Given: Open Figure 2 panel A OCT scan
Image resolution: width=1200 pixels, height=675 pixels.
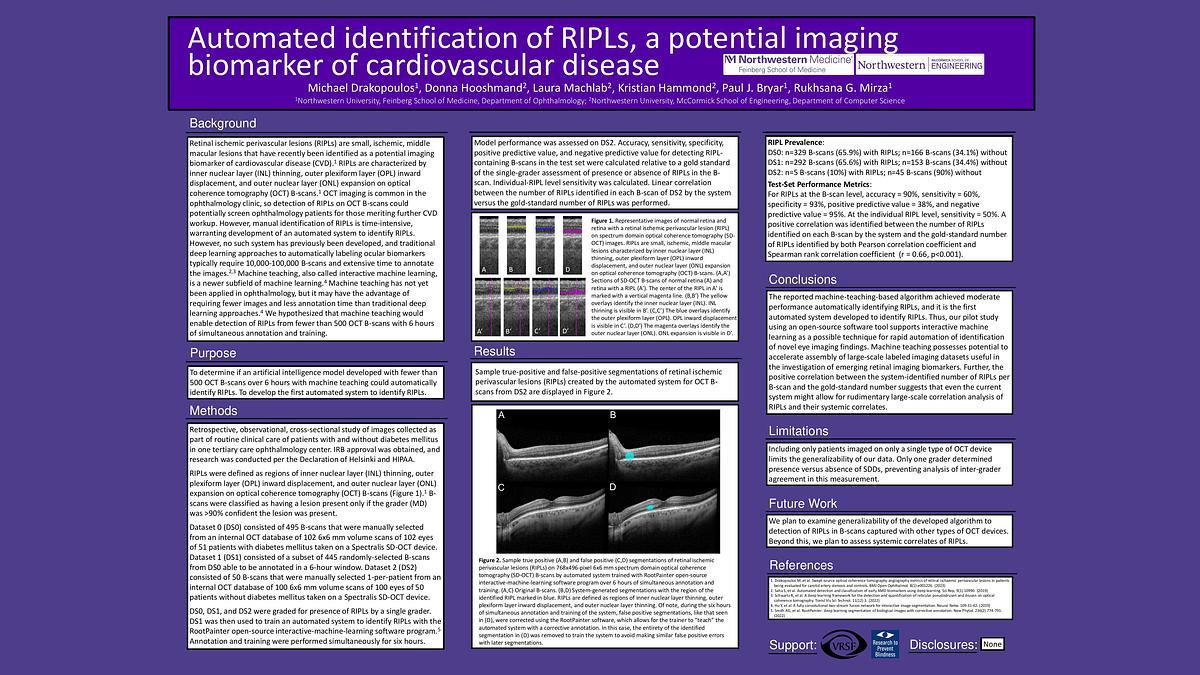Looking at the screenshot, I should click(551, 443).
